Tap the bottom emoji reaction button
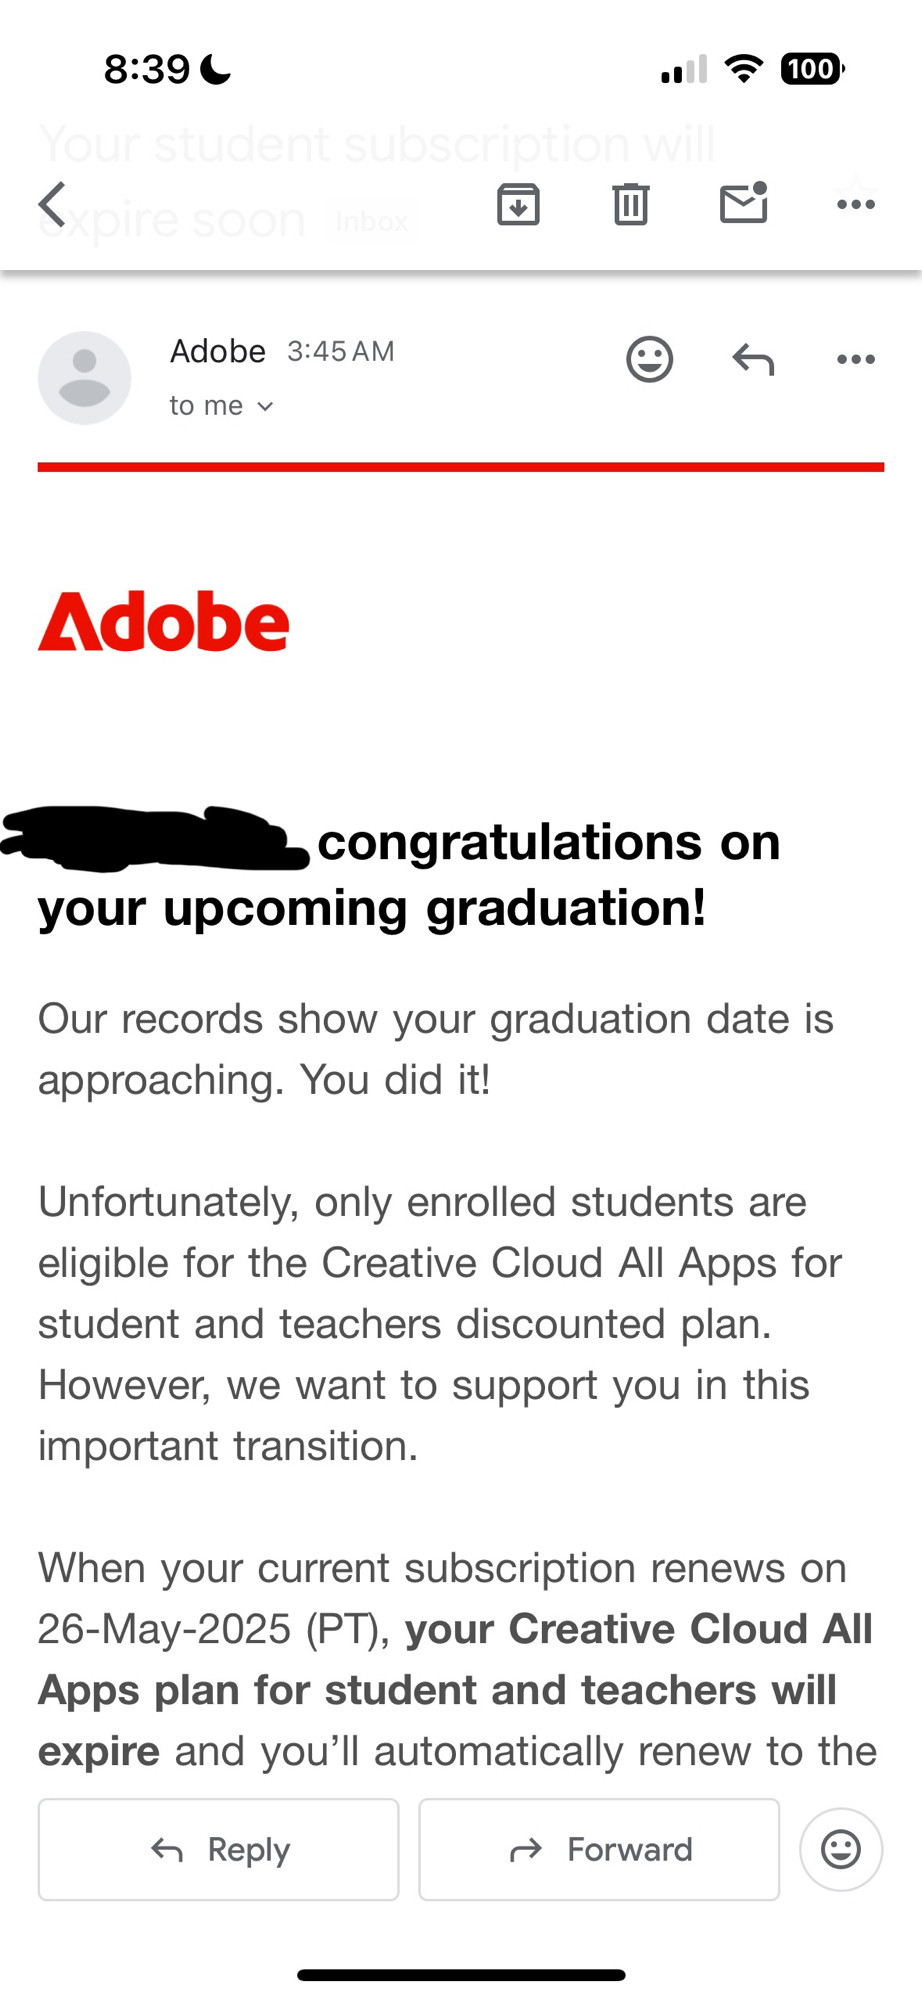The image size is (922, 2000). (x=841, y=1849)
